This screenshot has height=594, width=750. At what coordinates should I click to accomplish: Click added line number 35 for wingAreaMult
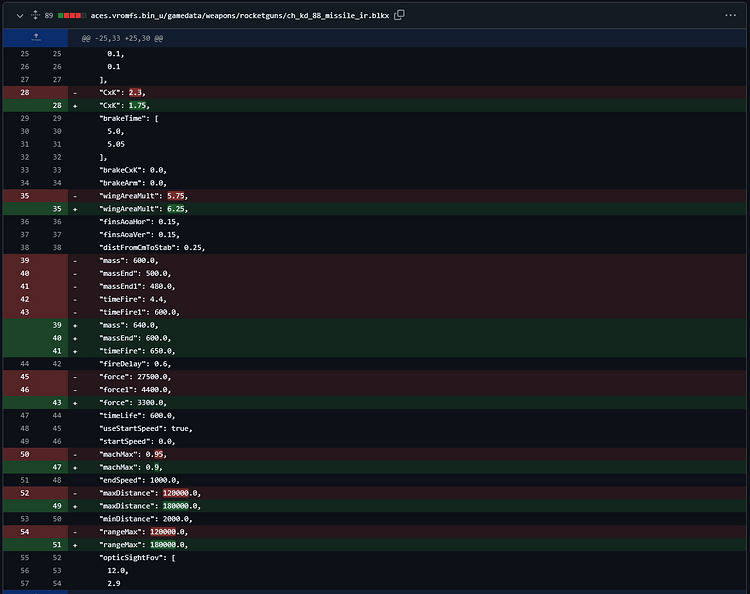tap(56, 209)
